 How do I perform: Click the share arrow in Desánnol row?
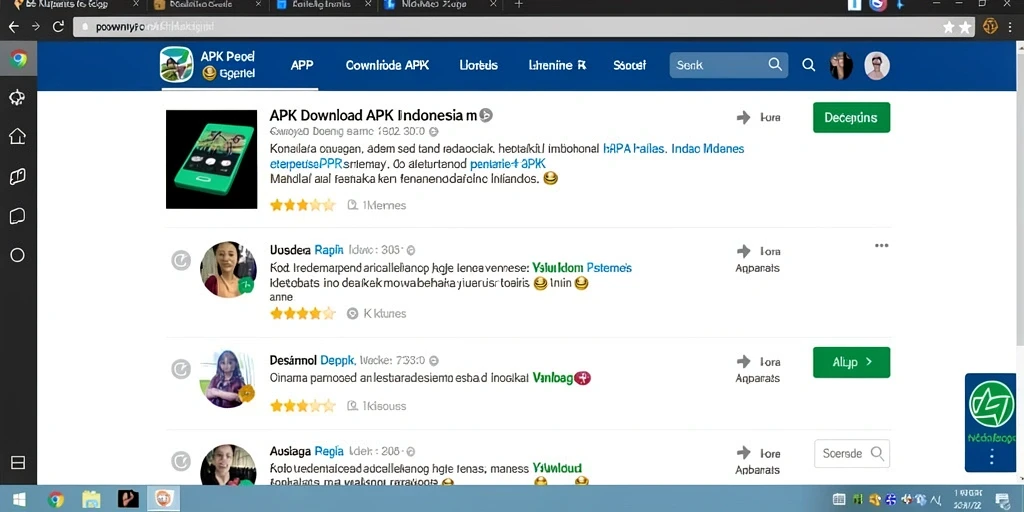coord(744,361)
